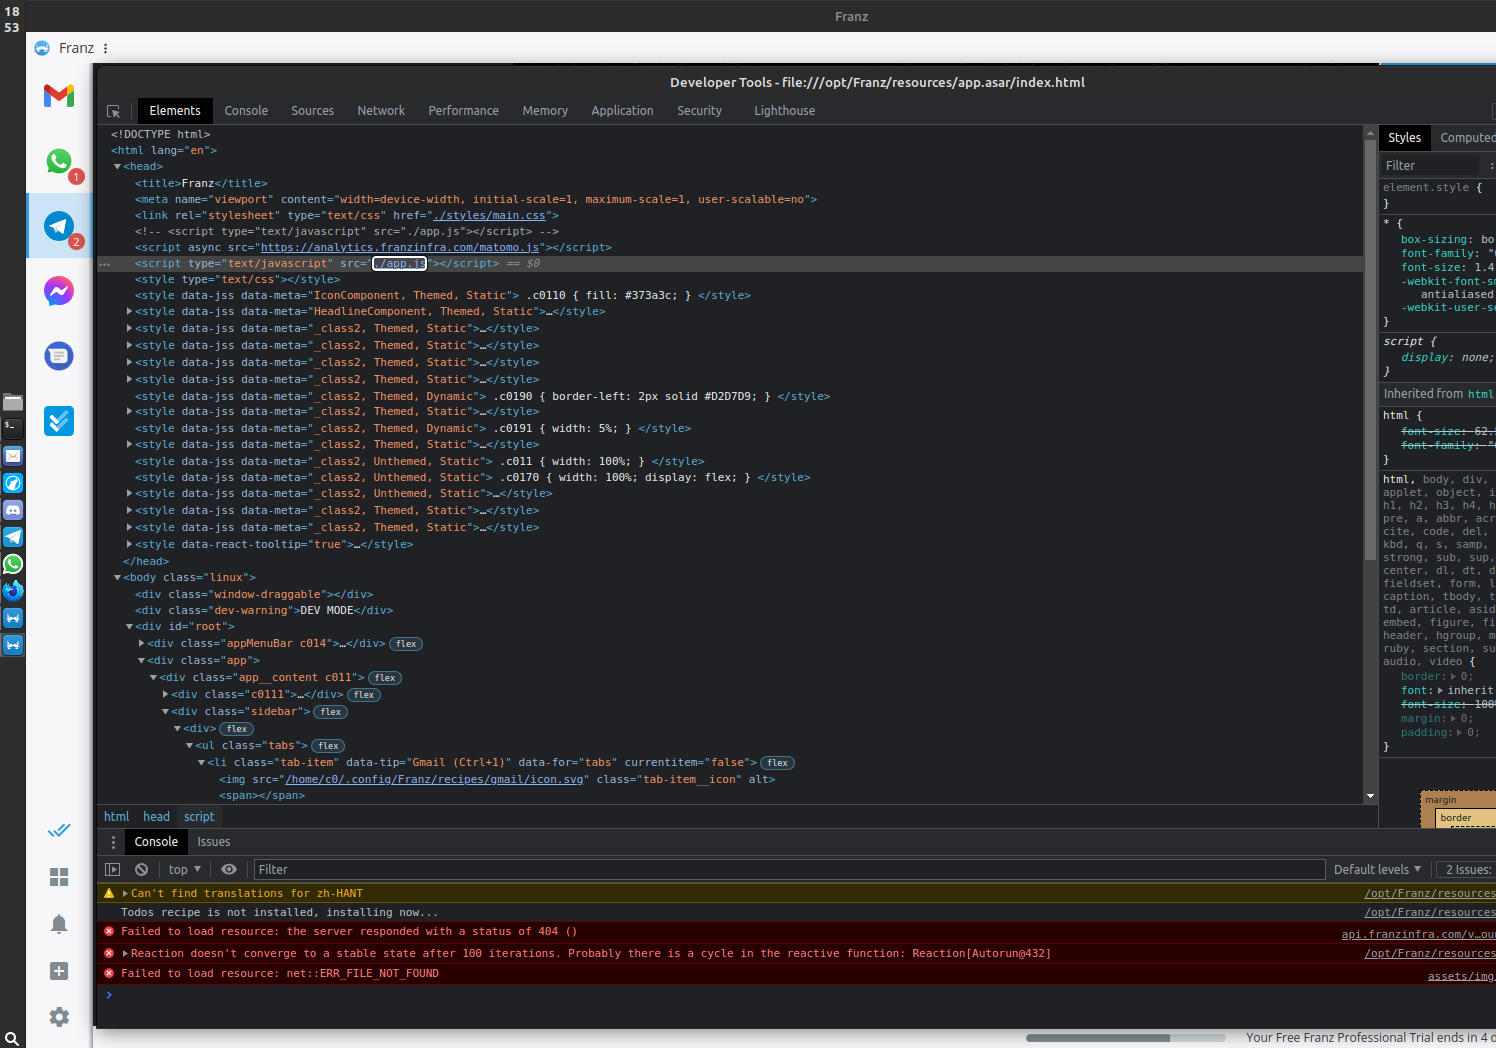
Task: Collapse the div id root node
Action: pos(130,627)
